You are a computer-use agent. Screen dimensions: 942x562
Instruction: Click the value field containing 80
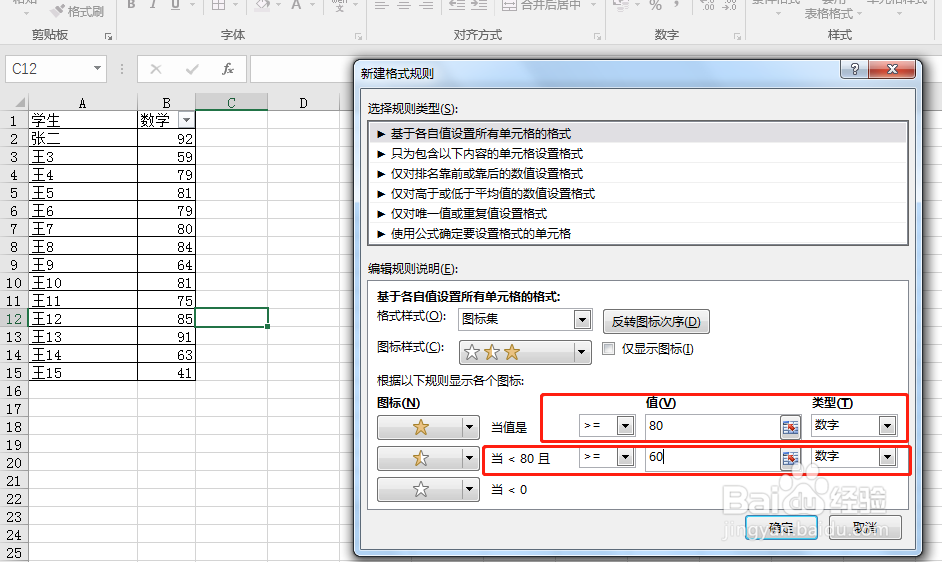[x=713, y=426]
